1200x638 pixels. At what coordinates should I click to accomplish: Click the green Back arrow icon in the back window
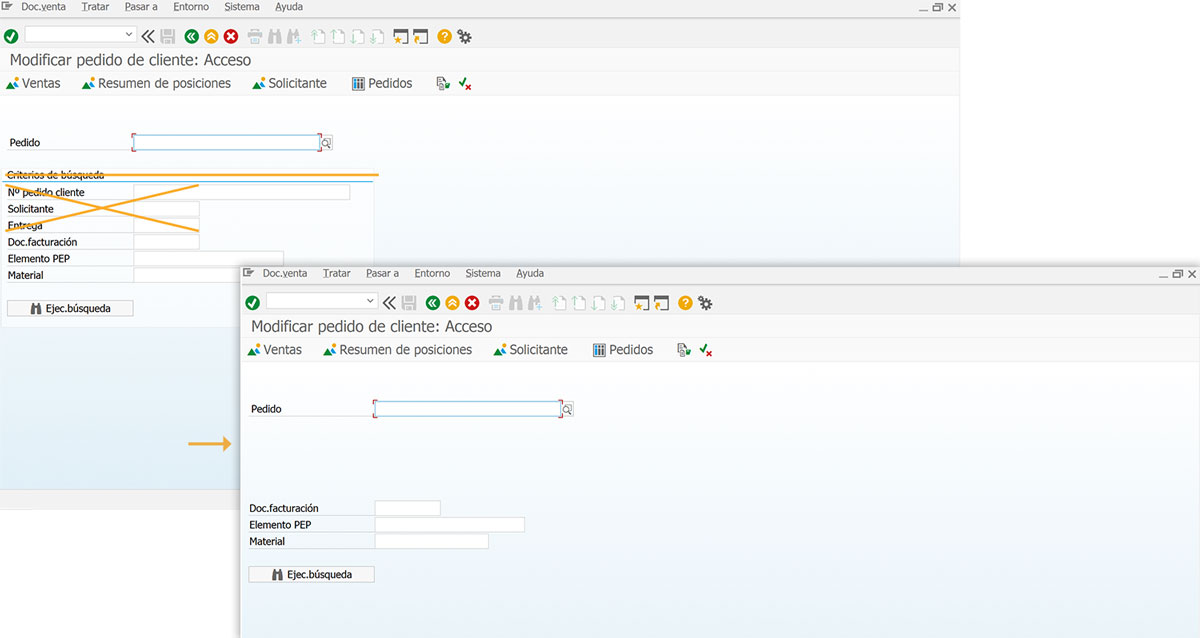(x=192, y=37)
